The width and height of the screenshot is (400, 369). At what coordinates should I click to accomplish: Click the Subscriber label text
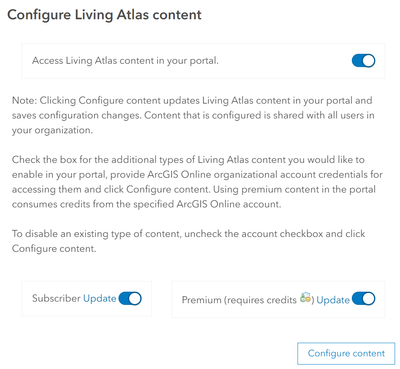(x=56, y=298)
